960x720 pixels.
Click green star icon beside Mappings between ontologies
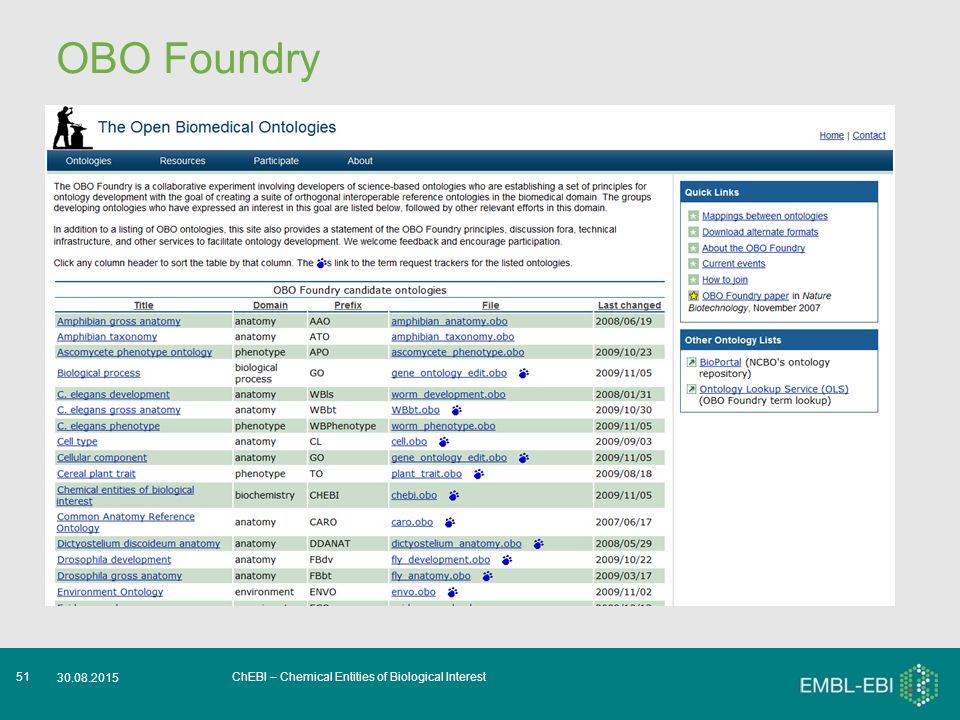coord(693,216)
